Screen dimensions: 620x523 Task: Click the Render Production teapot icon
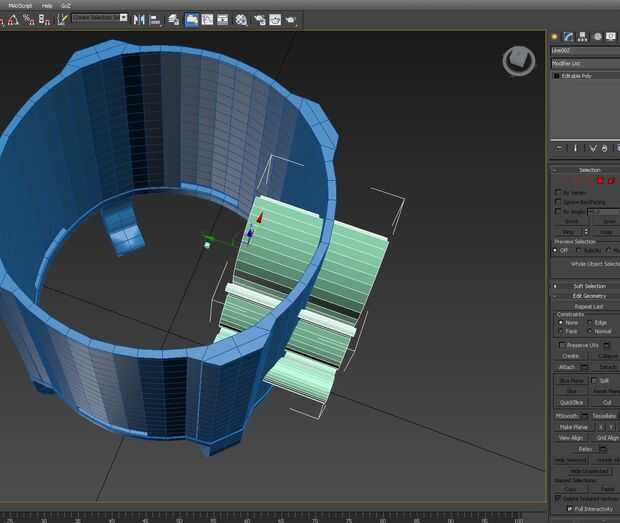pos(291,19)
